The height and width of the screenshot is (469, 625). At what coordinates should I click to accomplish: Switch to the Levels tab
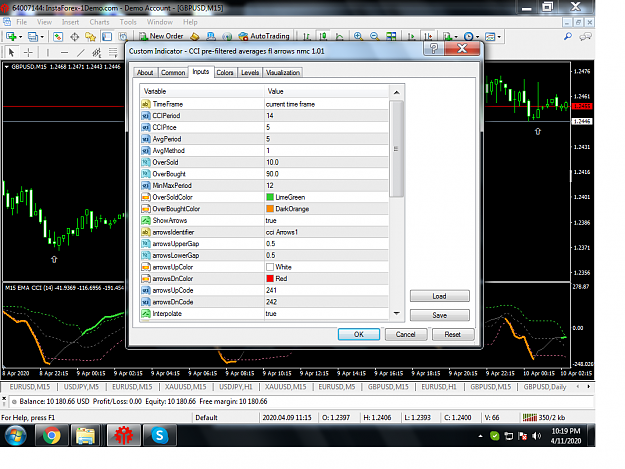click(x=250, y=73)
